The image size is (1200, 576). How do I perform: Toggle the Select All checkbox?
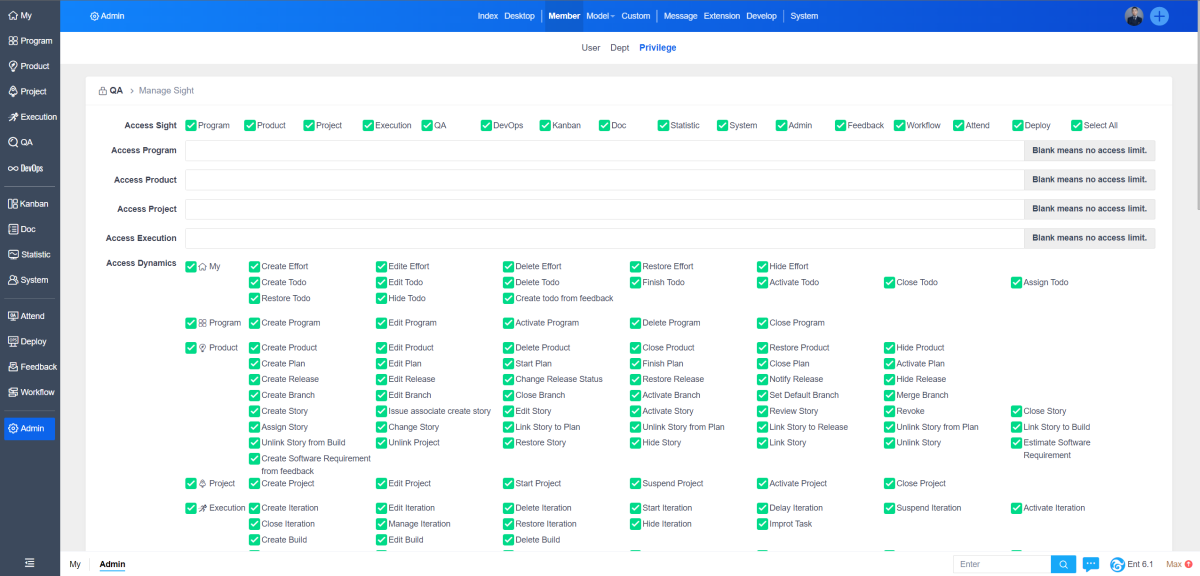point(1076,126)
